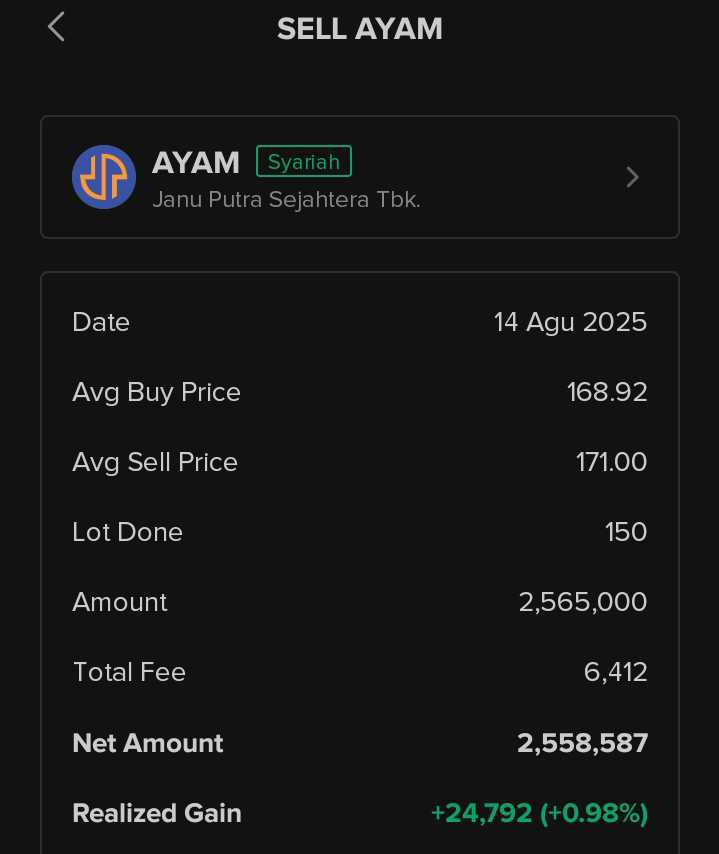Tap the Lot Done value 150

[626, 532]
